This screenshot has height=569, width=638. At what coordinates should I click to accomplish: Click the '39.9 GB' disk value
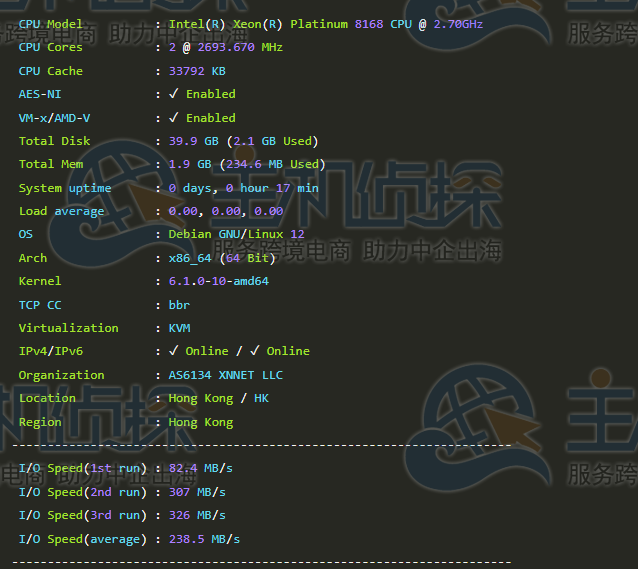pyautogui.click(x=194, y=141)
